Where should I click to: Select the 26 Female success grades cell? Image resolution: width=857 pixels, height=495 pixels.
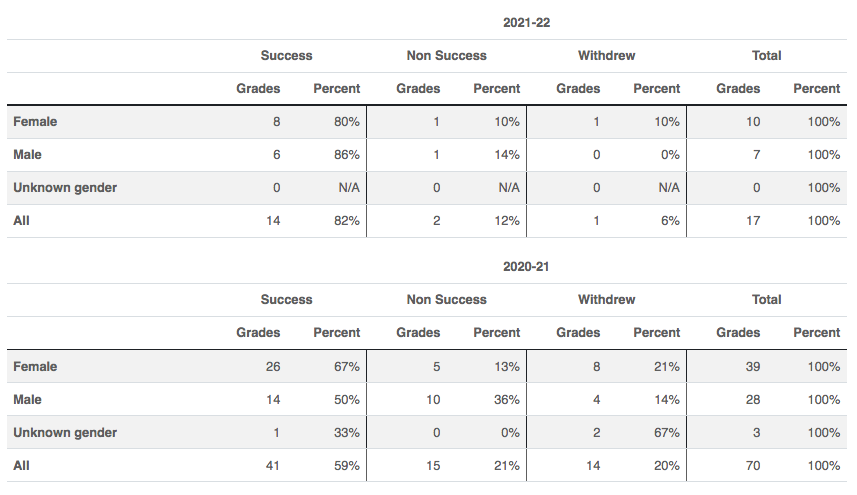[x=272, y=367]
